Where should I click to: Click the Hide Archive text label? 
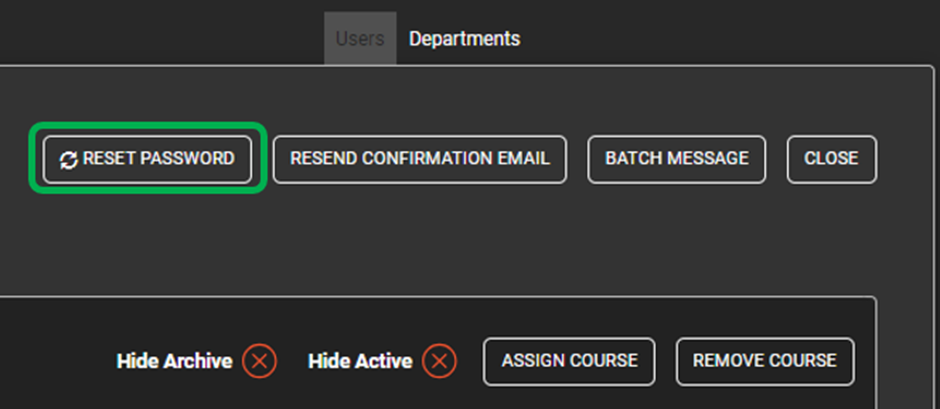pos(174,361)
